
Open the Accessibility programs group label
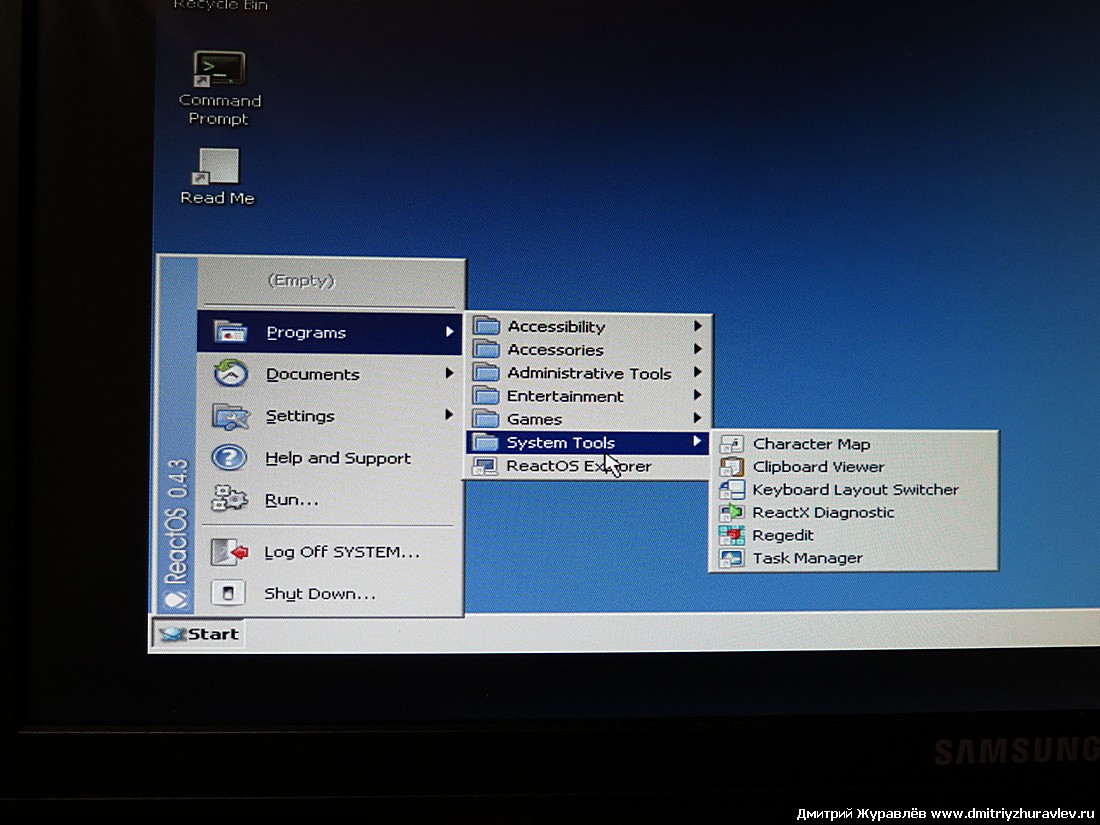[x=556, y=326]
